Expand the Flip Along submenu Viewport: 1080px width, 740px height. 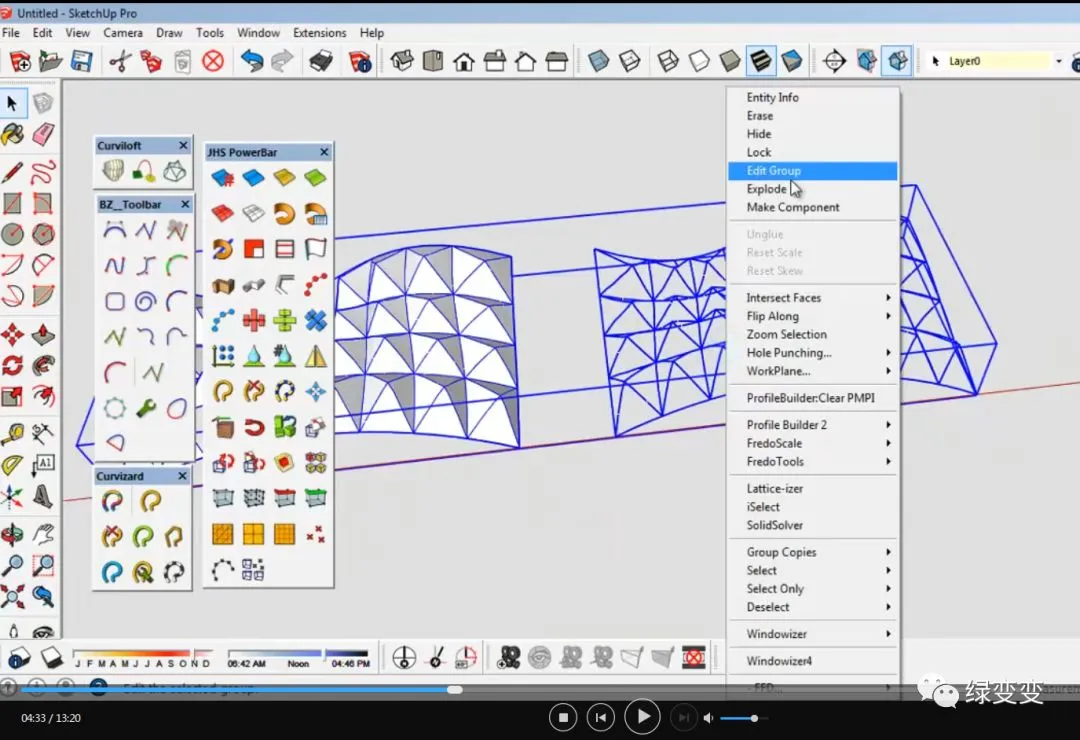point(813,316)
